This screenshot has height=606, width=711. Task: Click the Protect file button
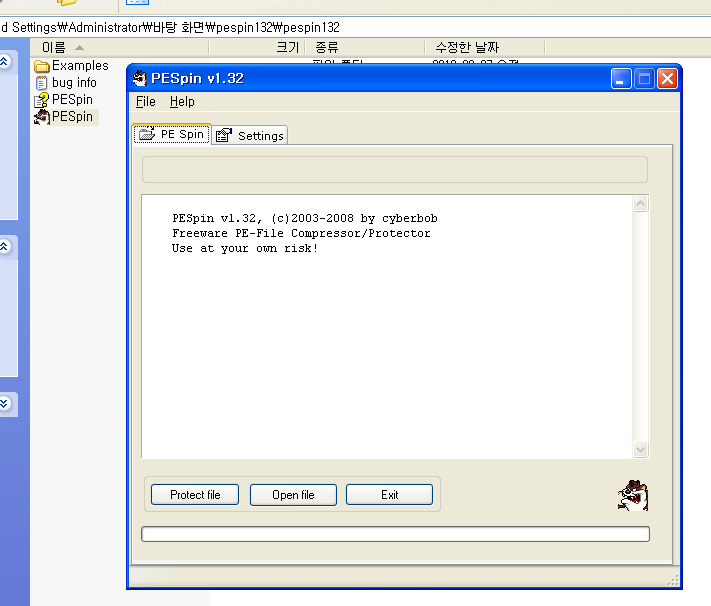[195, 495]
